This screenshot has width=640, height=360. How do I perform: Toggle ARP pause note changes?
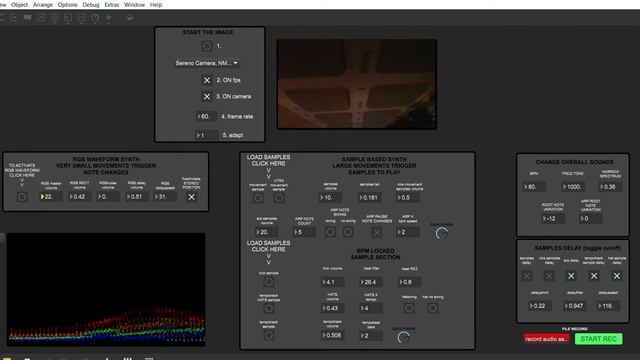pos(377,232)
